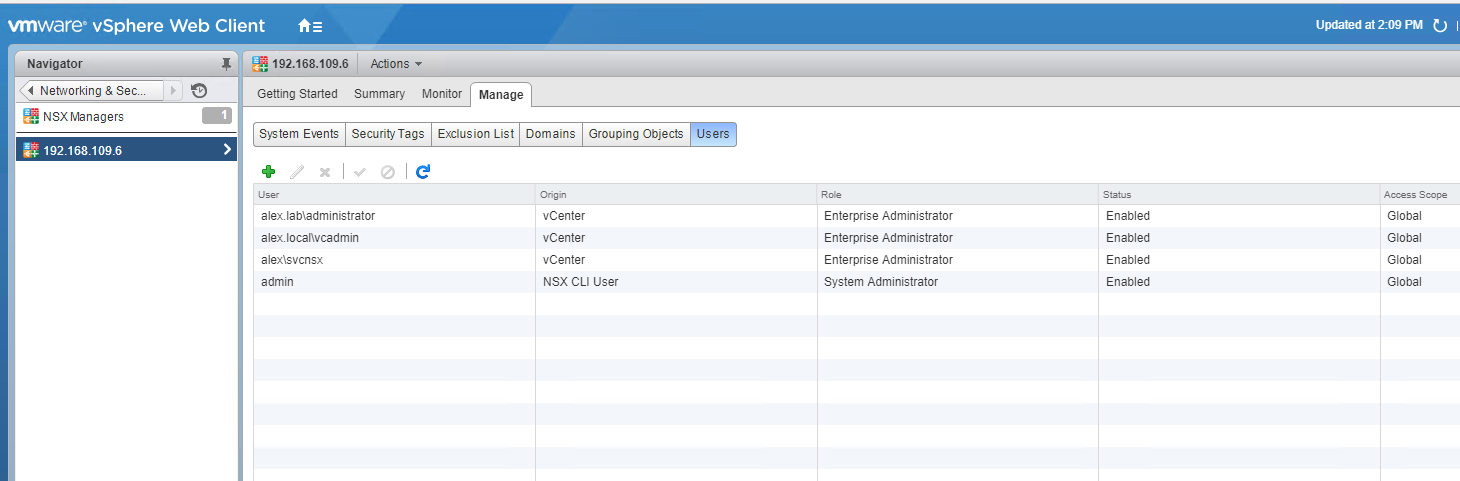This screenshot has height=481, width=1460.
Task: Select the Security Tags sub-tab
Action: (388, 134)
